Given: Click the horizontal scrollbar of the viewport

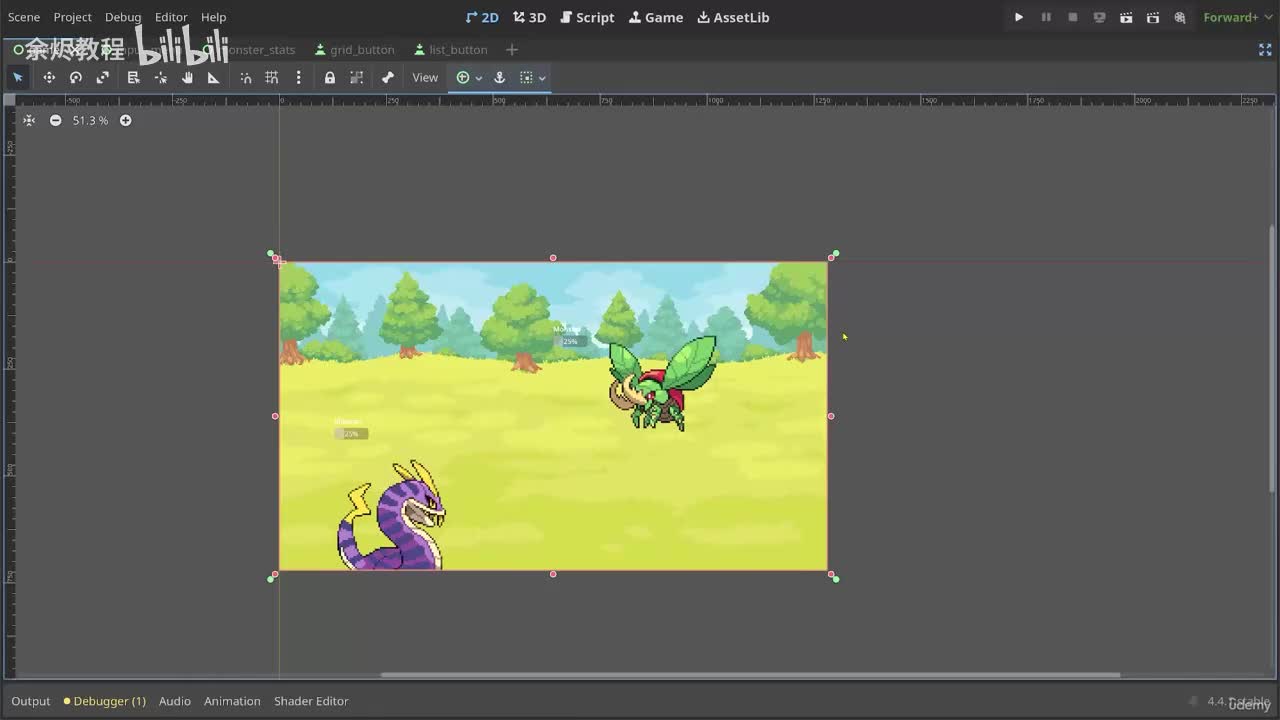Looking at the screenshot, I should tap(750, 675).
